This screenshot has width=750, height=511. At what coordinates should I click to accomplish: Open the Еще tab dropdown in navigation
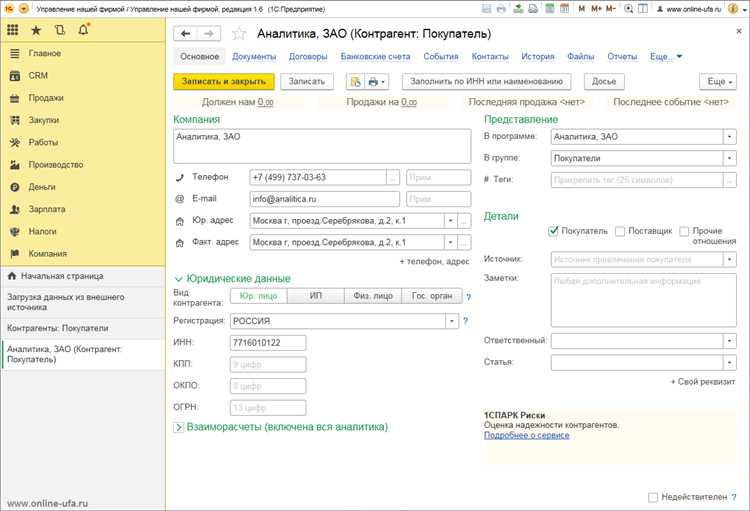pos(665,56)
